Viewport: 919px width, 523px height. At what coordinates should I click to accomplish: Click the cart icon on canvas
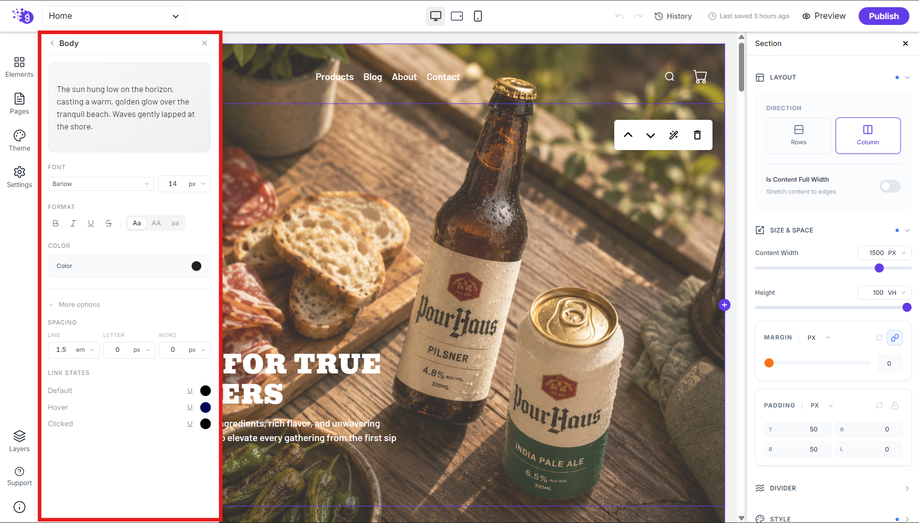click(700, 76)
